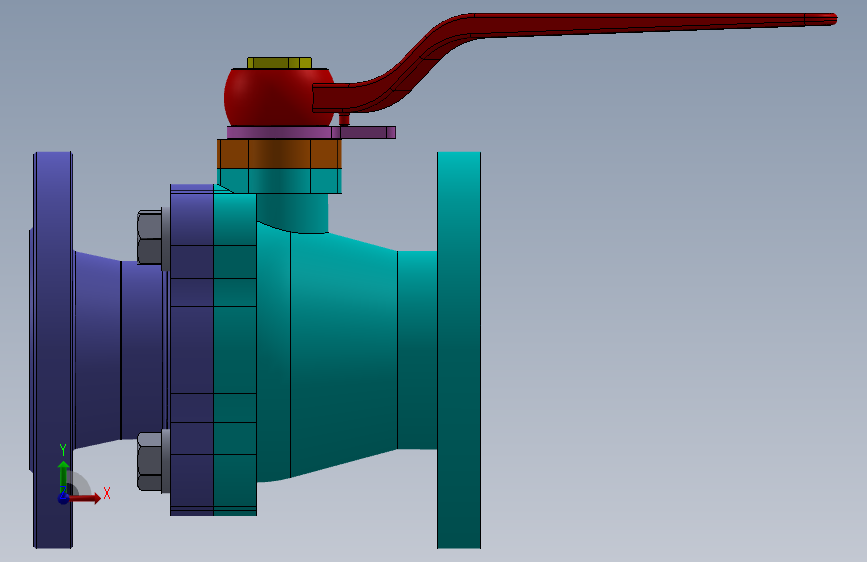Select the blue bolted end cap flange

192,350
